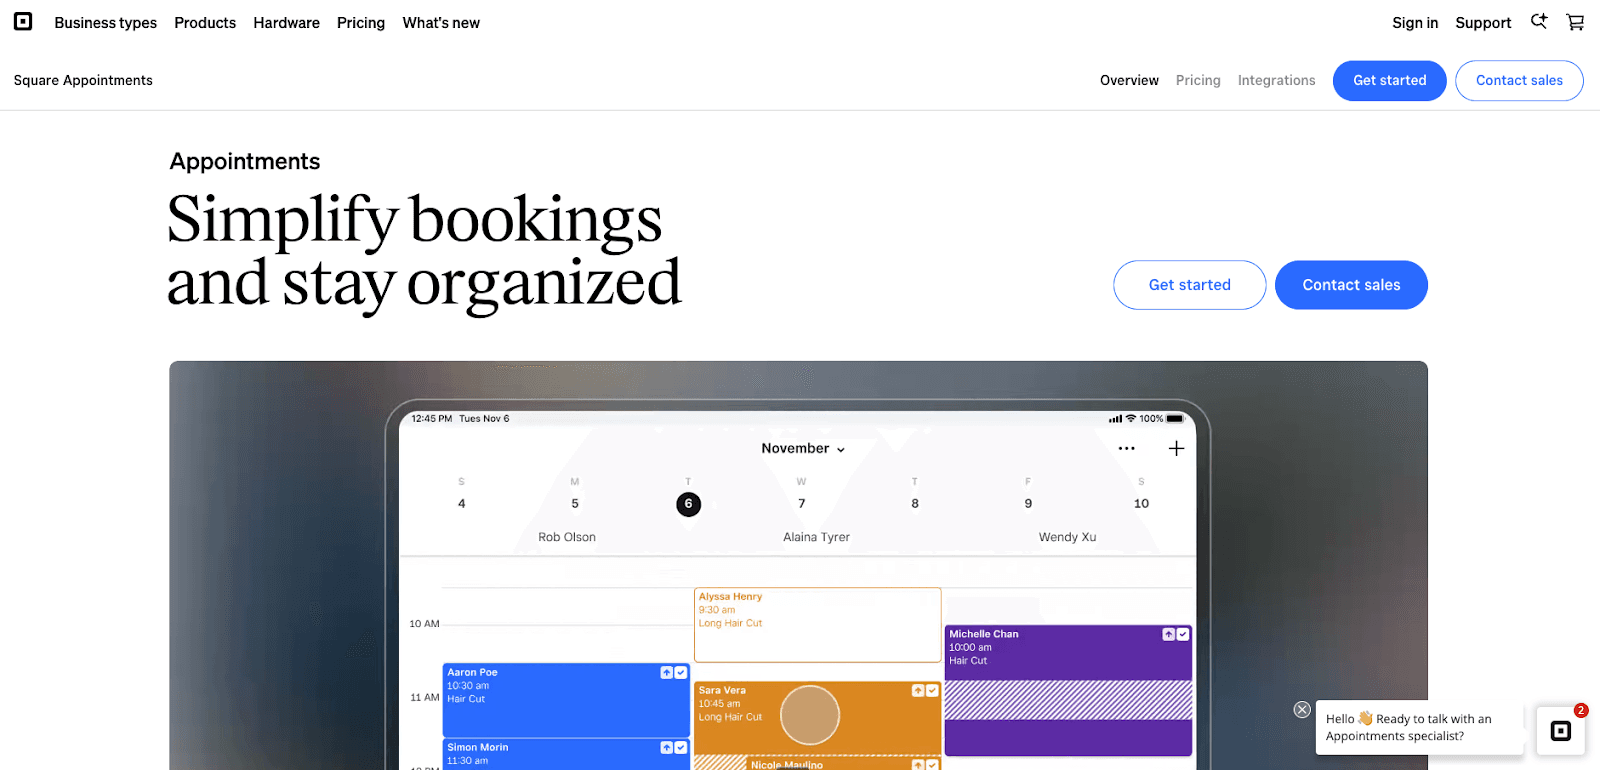Click arrow icon on Sara Vera appointment
Screen dimensions: 1600x770
coord(918,691)
